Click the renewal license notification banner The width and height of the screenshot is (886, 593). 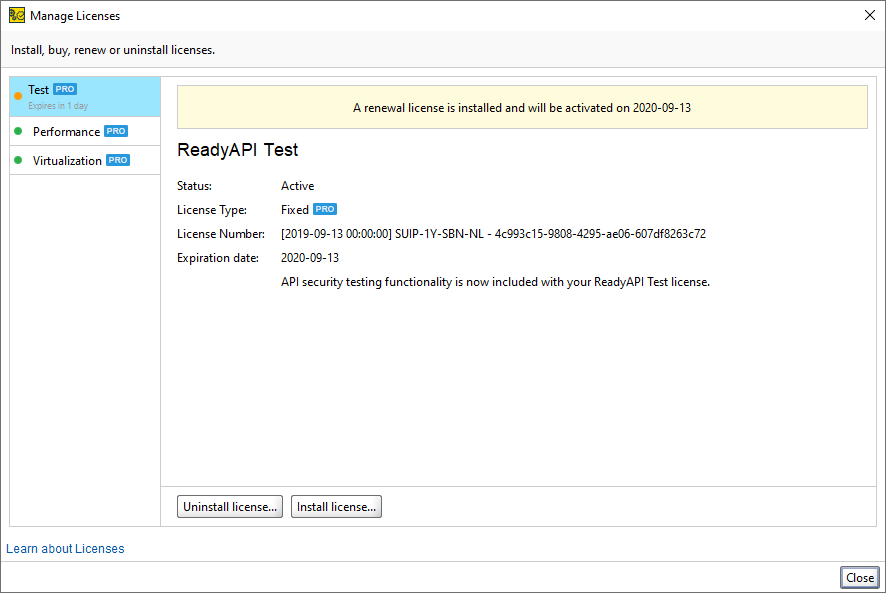(x=522, y=107)
